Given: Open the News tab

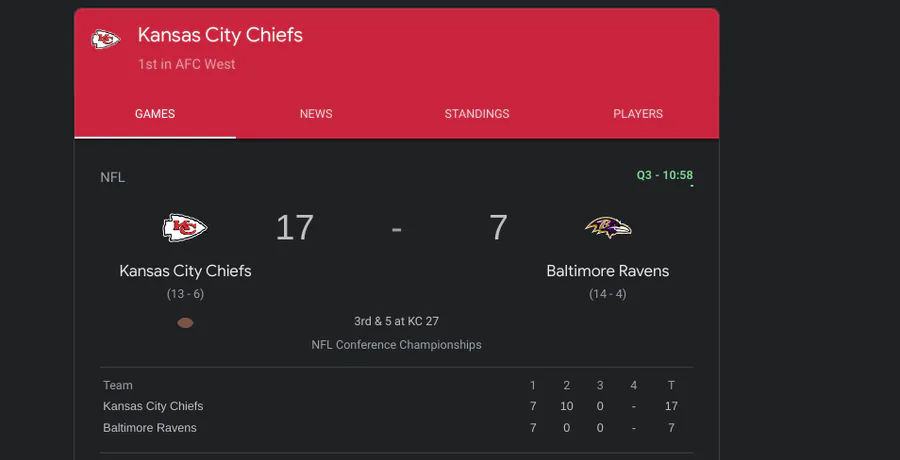Looking at the screenshot, I should point(316,114).
